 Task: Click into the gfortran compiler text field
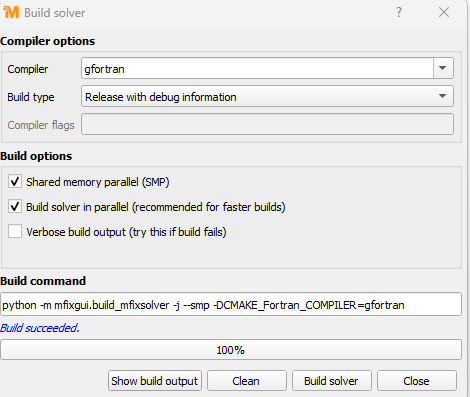(x=257, y=68)
